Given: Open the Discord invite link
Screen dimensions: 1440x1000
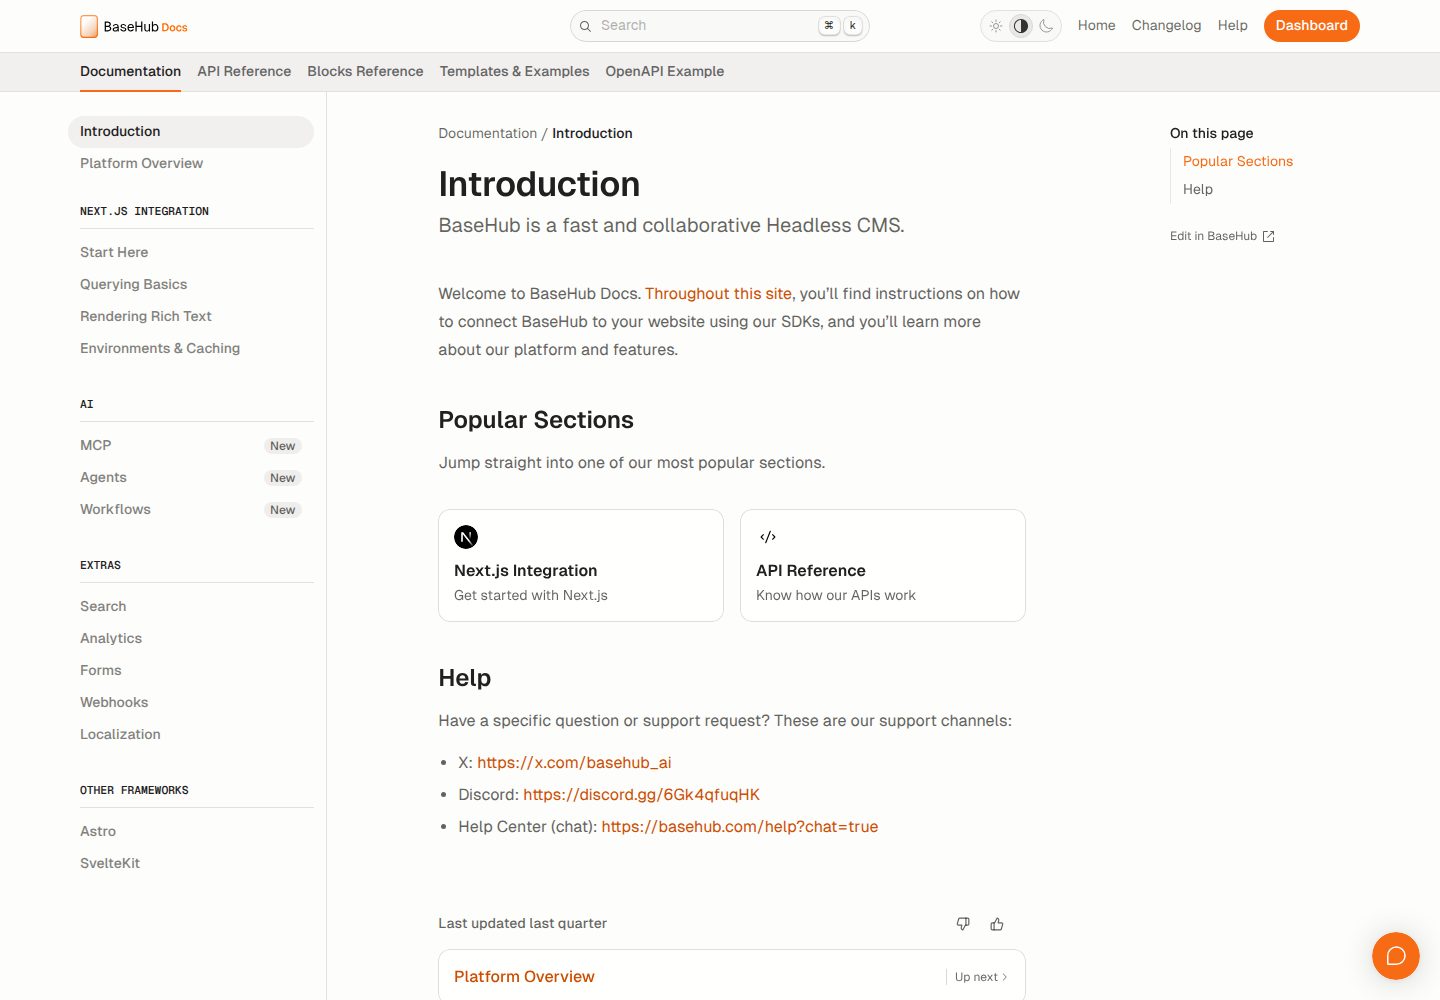Looking at the screenshot, I should (641, 795).
